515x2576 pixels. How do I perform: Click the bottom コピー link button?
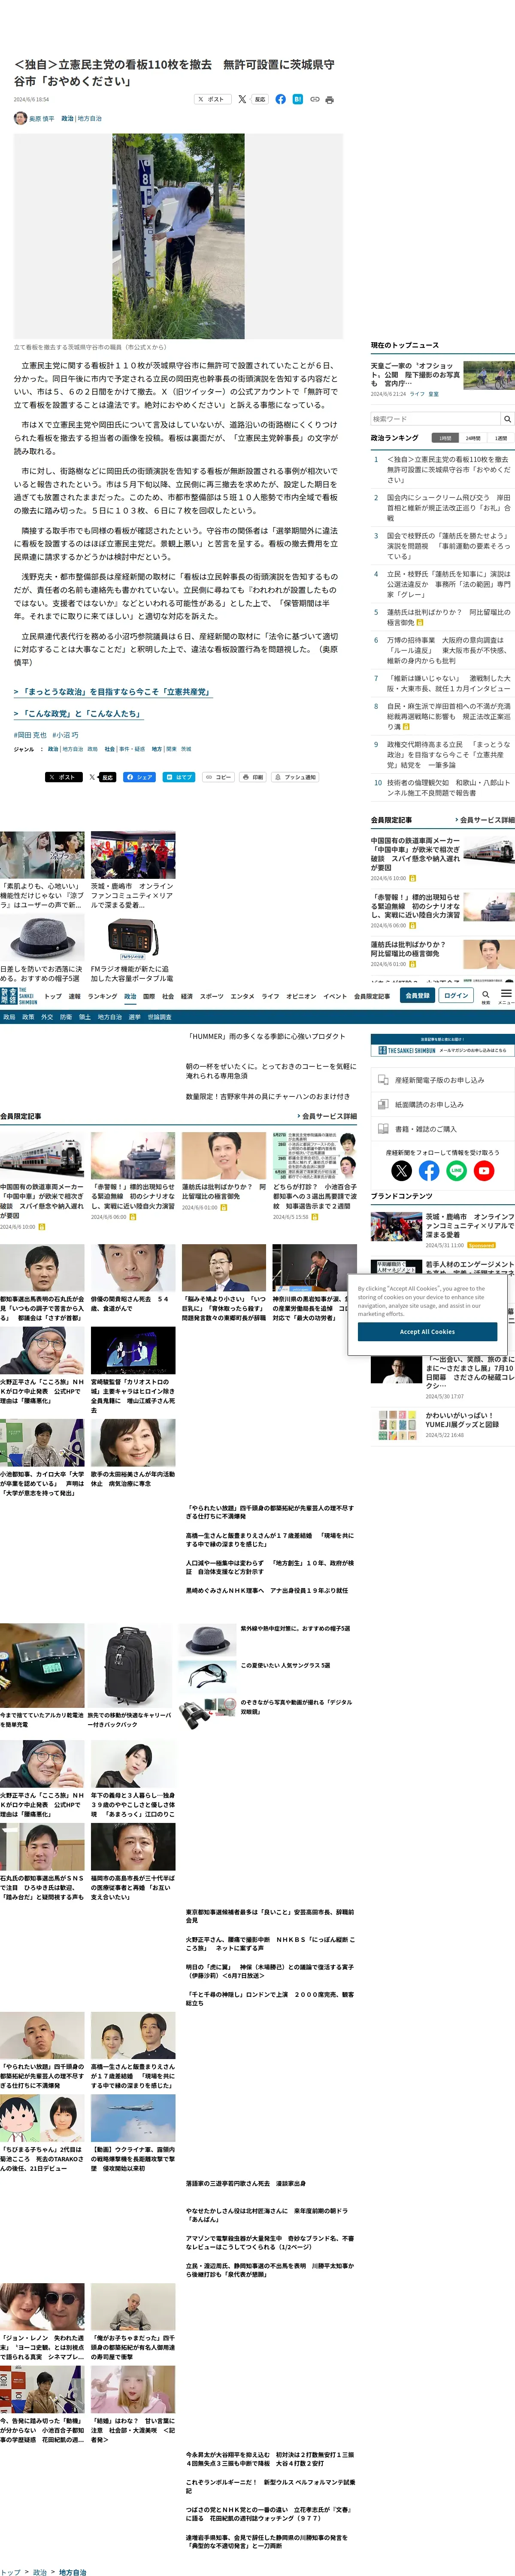tap(218, 777)
